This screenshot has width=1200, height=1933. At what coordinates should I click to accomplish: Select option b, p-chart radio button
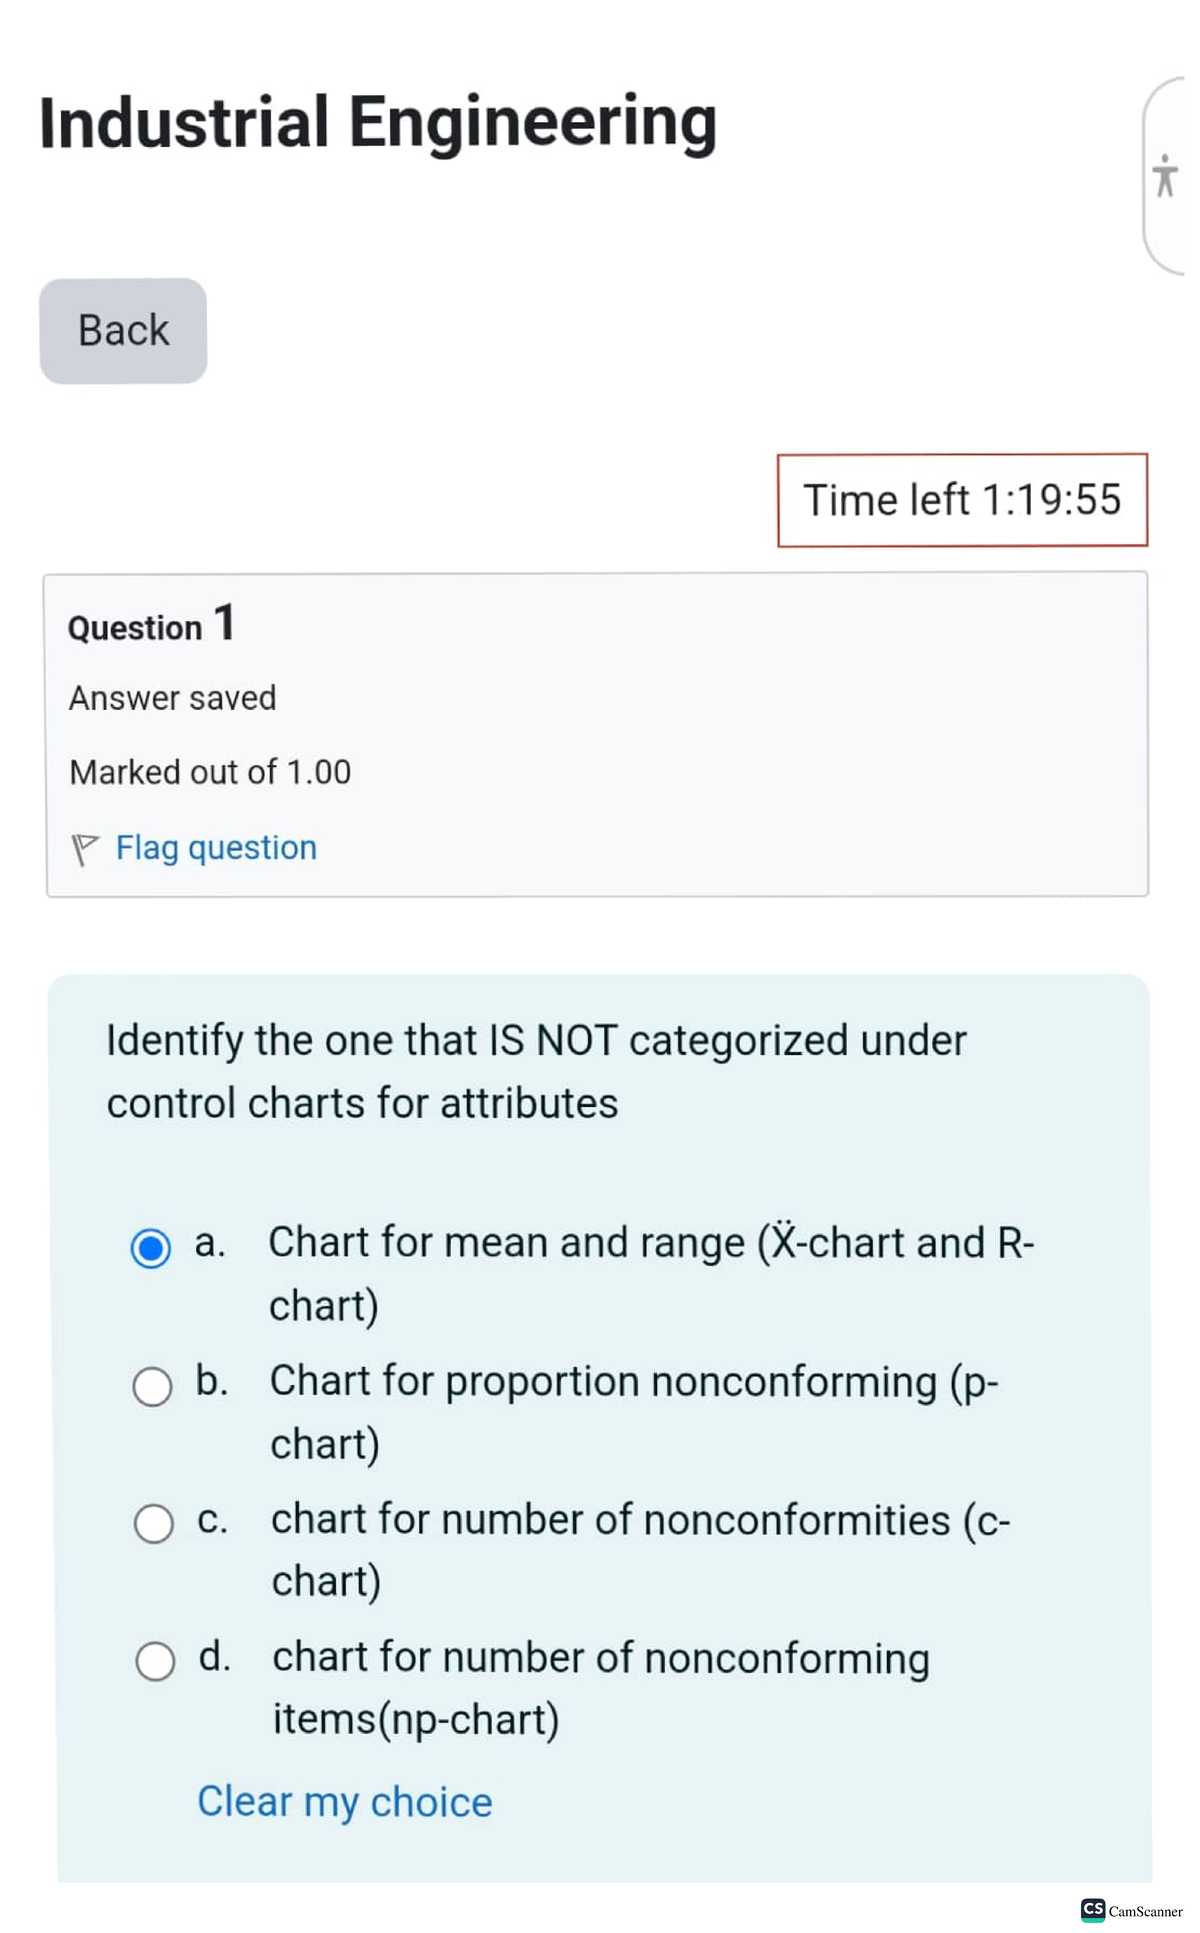pyautogui.click(x=152, y=1386)
